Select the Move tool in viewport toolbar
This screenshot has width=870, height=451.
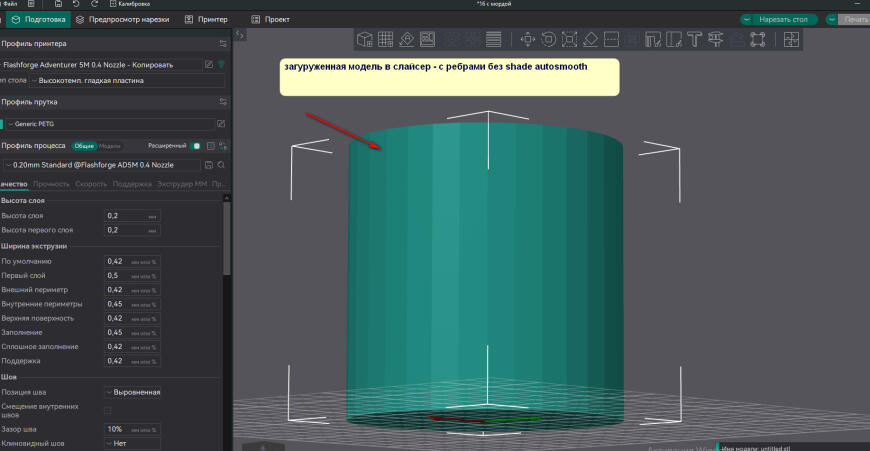pos(528,40)
